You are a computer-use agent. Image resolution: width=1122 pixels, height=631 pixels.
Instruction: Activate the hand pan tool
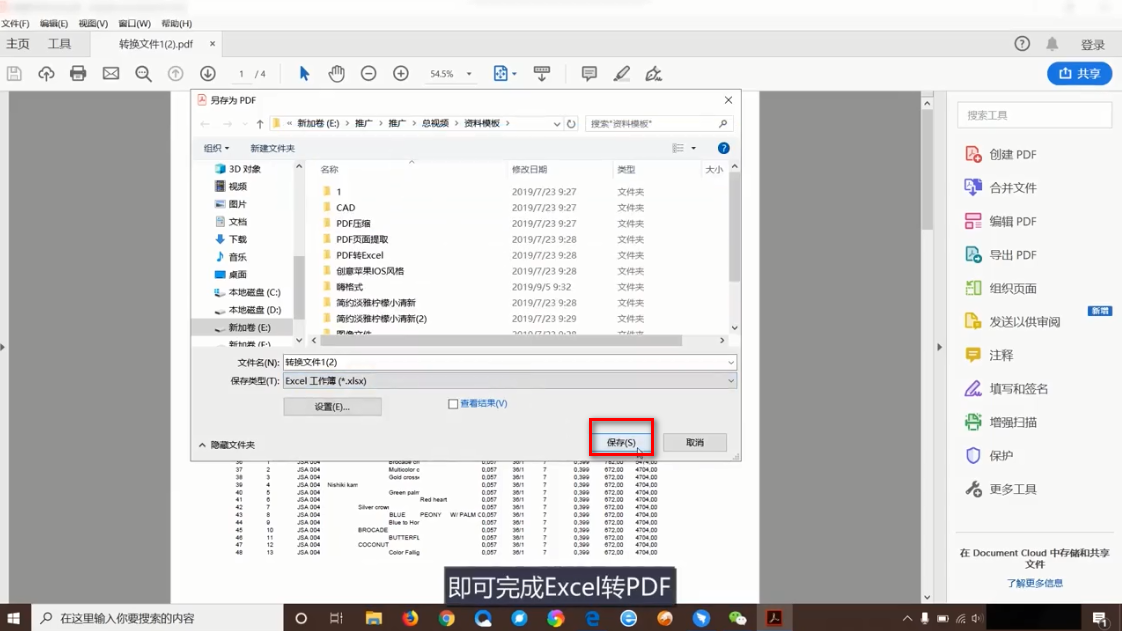336,74
